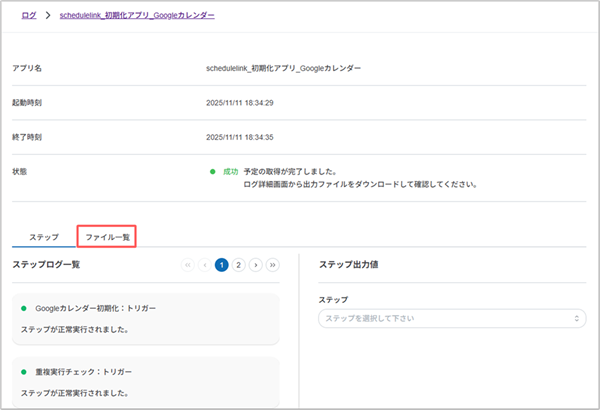Open the ログ breadcrumb link

click(x=29, y=16)
